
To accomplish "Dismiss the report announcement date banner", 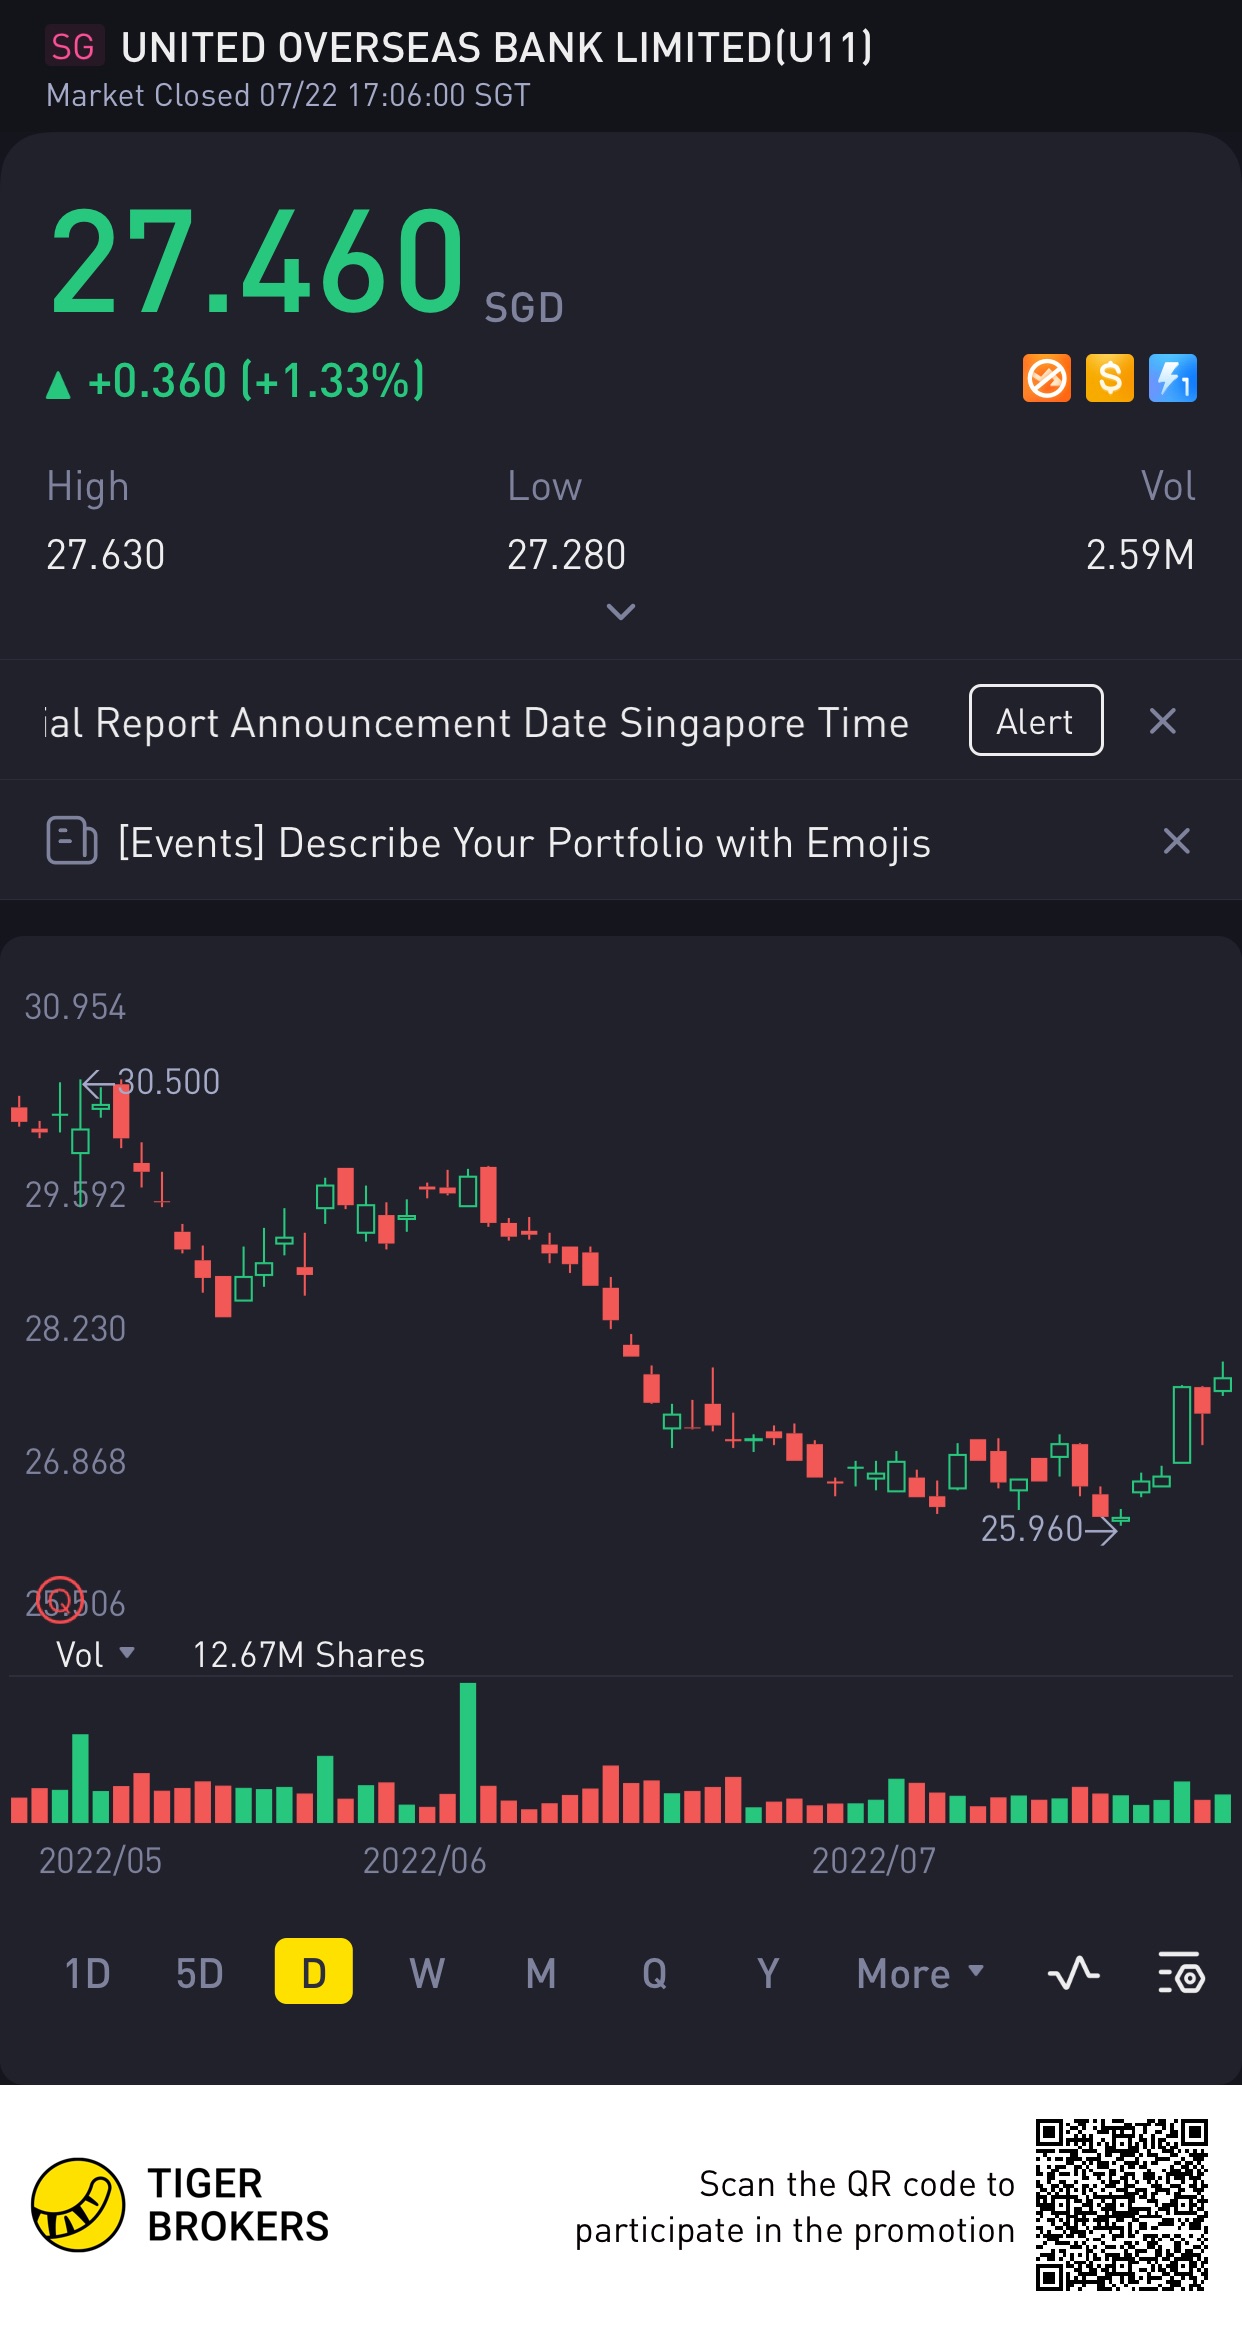I will (x=1162, y=721).
